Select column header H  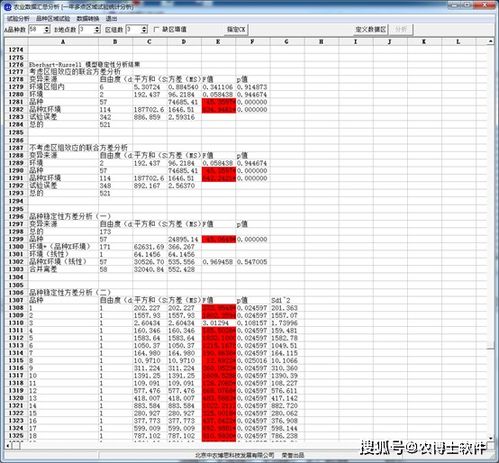point(321,42)
